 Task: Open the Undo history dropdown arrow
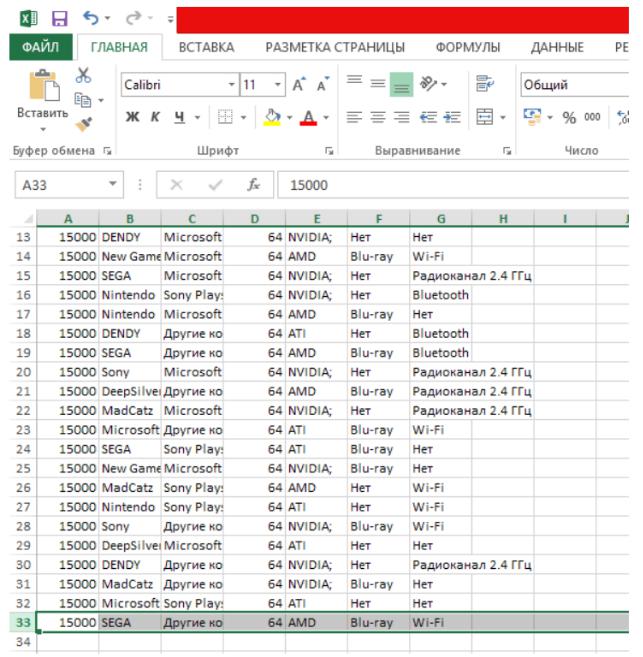(x=108, y=18)
